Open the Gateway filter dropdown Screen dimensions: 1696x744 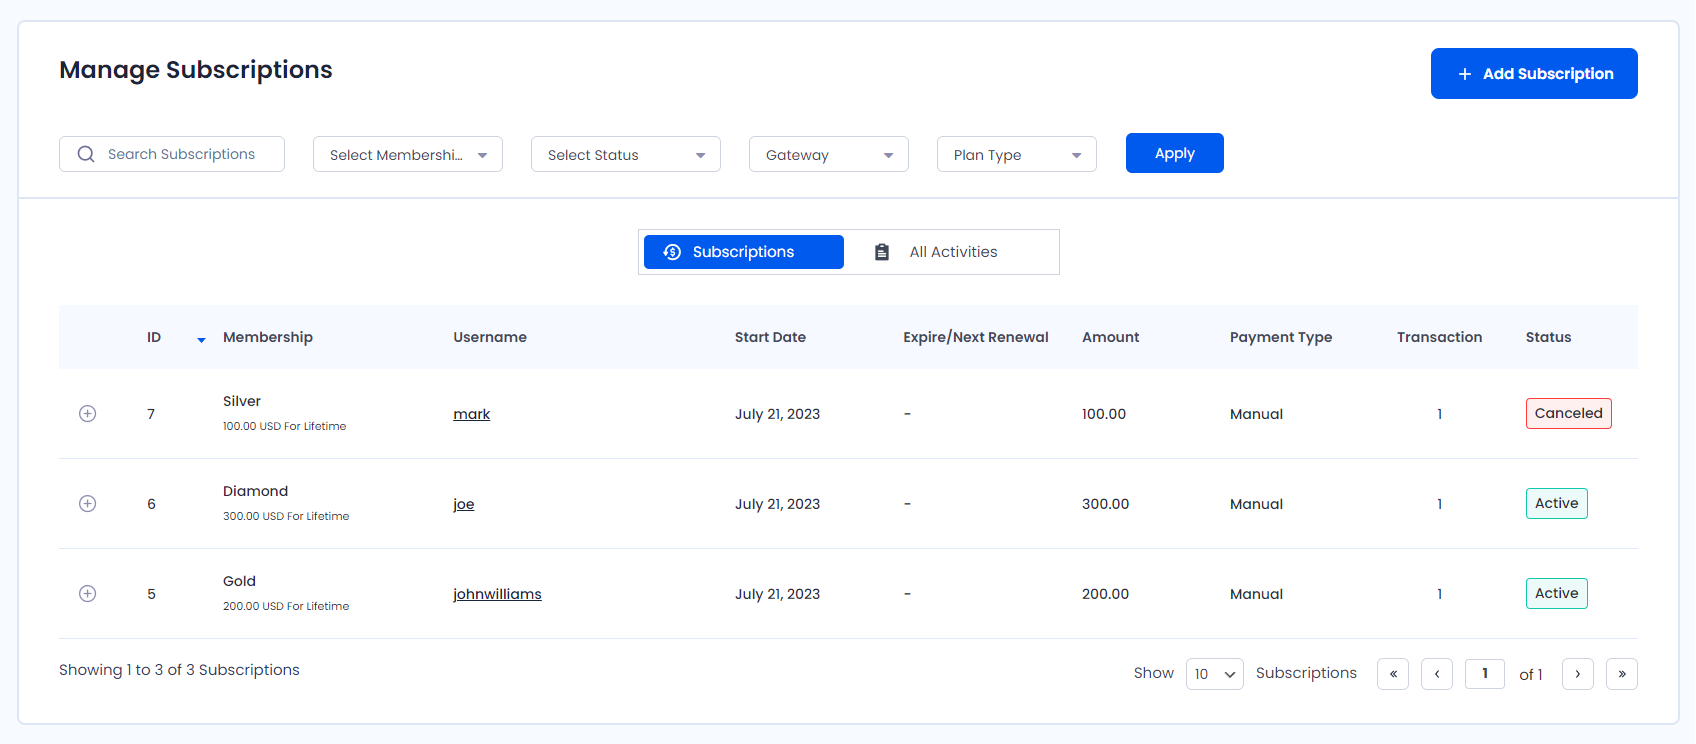[x=828, y=155]
